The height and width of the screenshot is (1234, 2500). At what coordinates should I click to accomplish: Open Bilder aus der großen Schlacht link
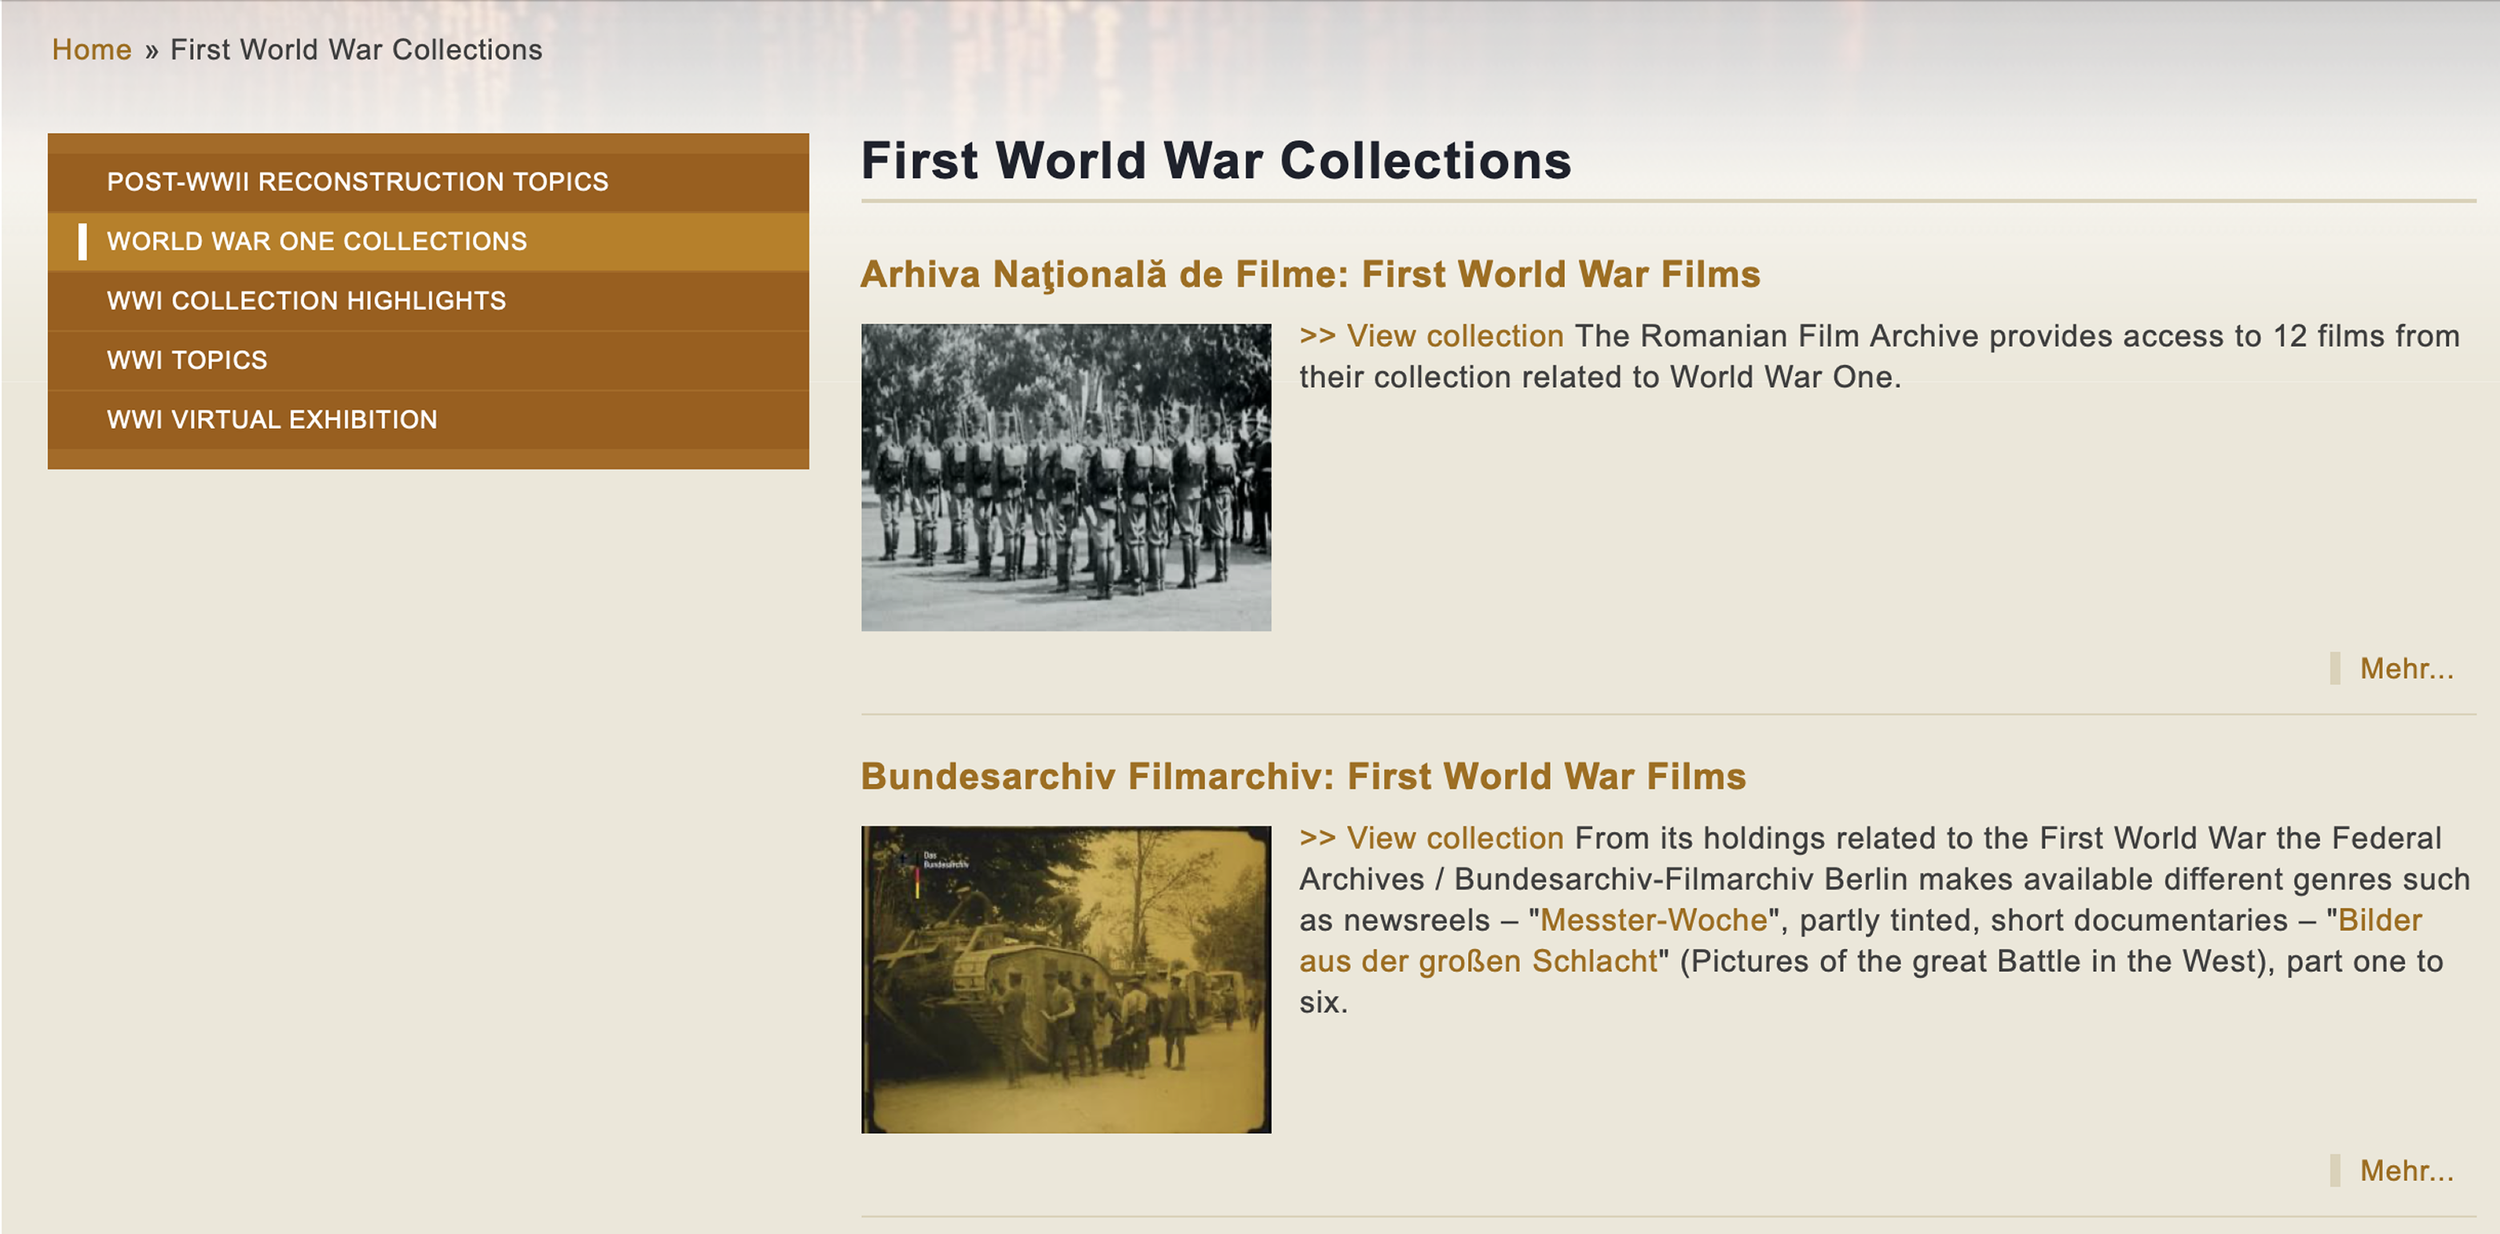1478,962
